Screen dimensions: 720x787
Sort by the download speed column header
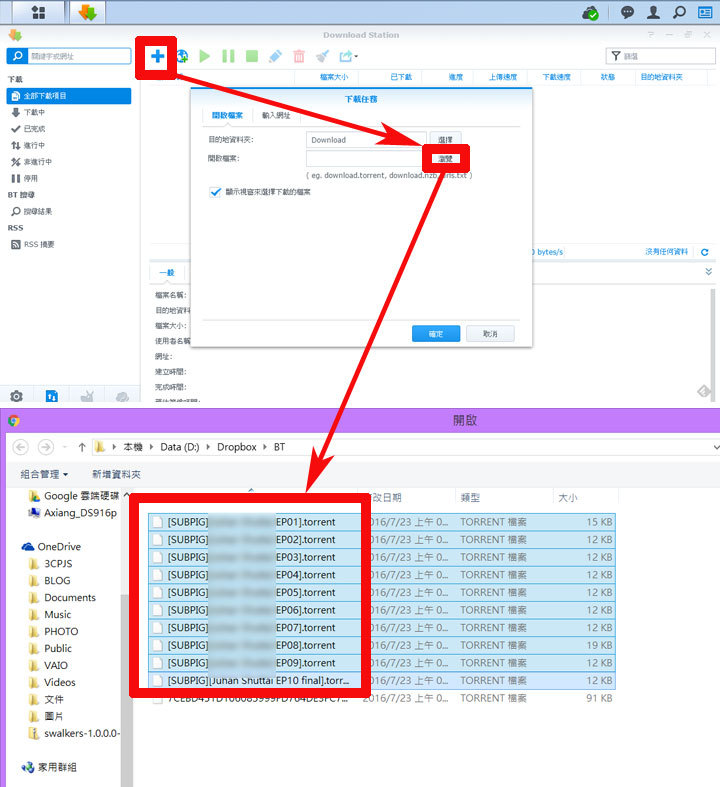(556, 77)
